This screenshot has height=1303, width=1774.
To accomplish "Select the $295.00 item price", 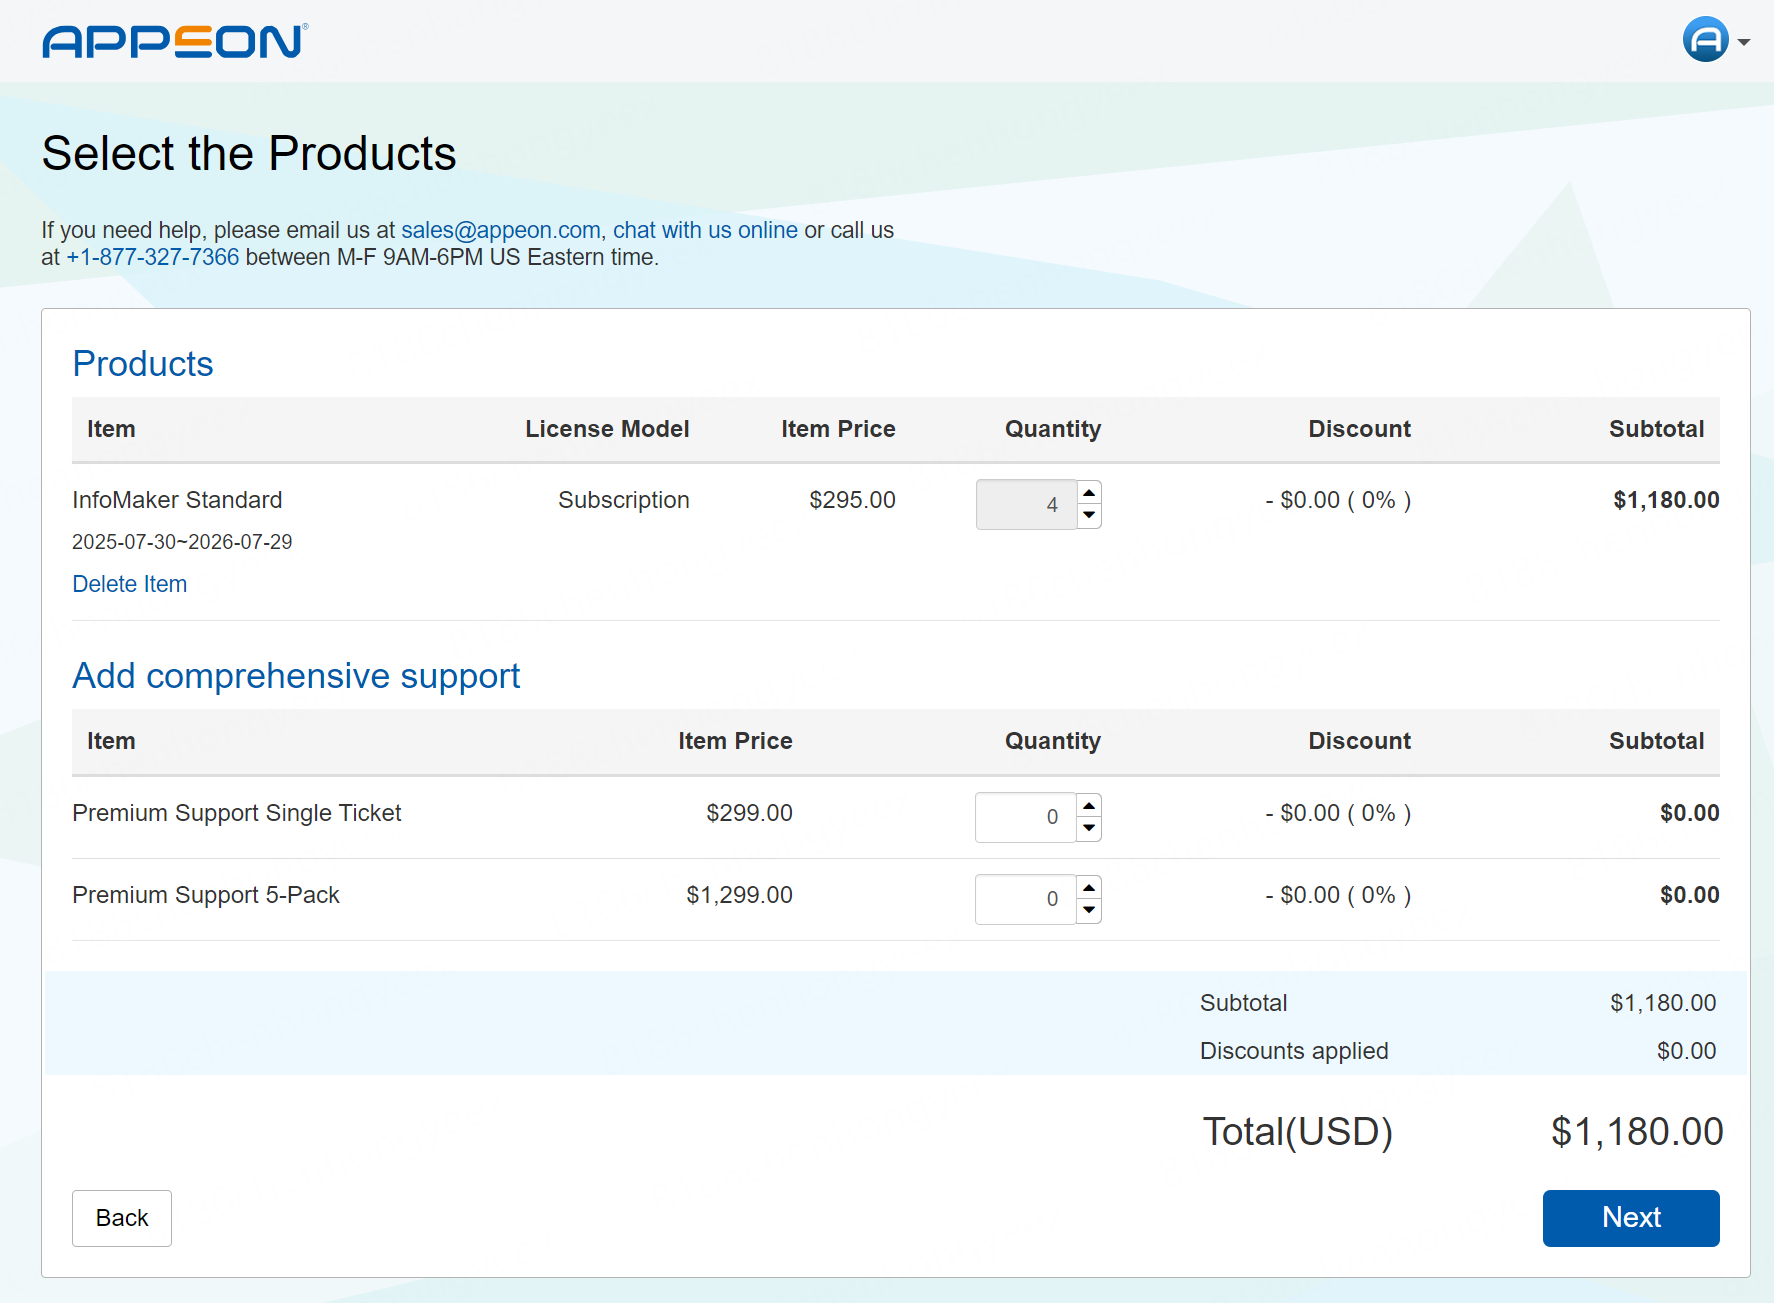I will coord(852,500).
